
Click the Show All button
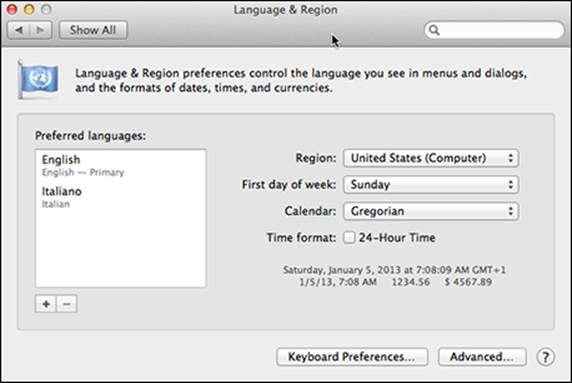tap(93, 30)
